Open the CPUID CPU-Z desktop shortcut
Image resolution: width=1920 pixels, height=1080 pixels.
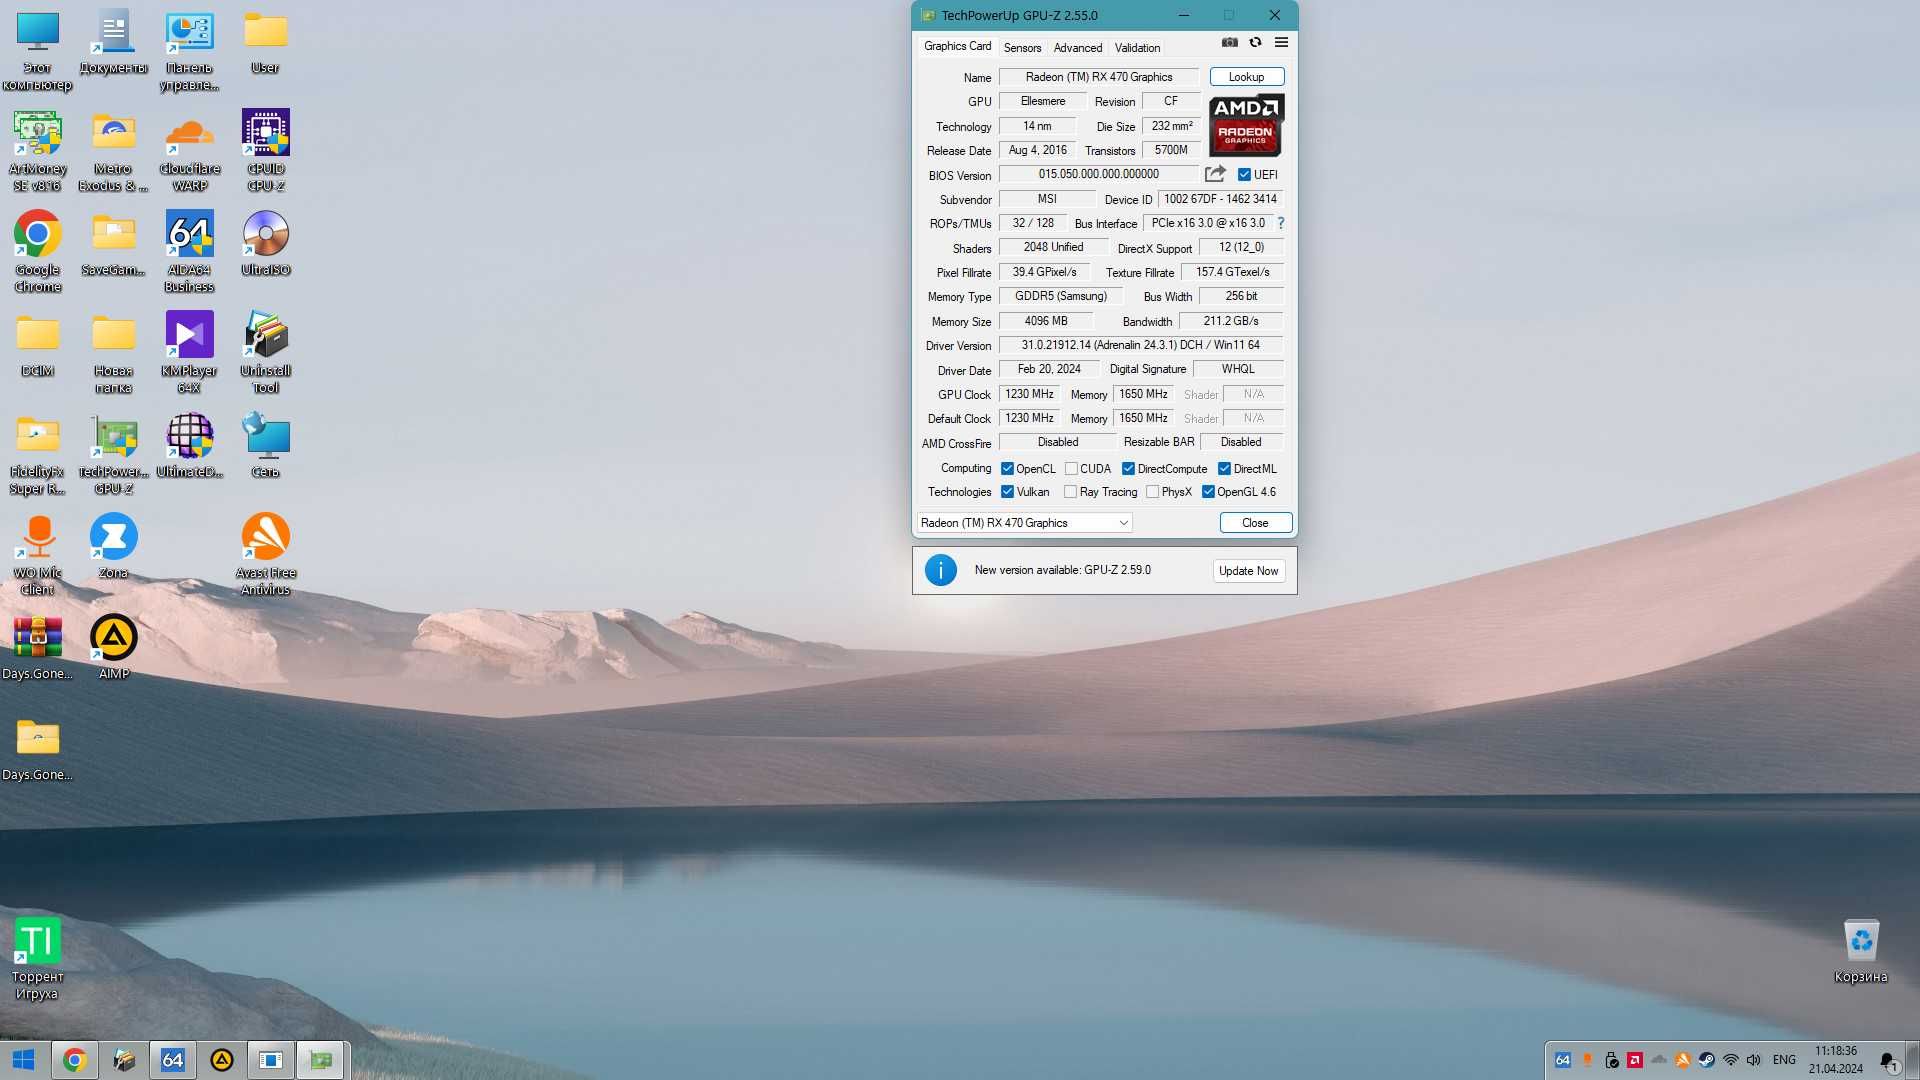tap(266, 150)
